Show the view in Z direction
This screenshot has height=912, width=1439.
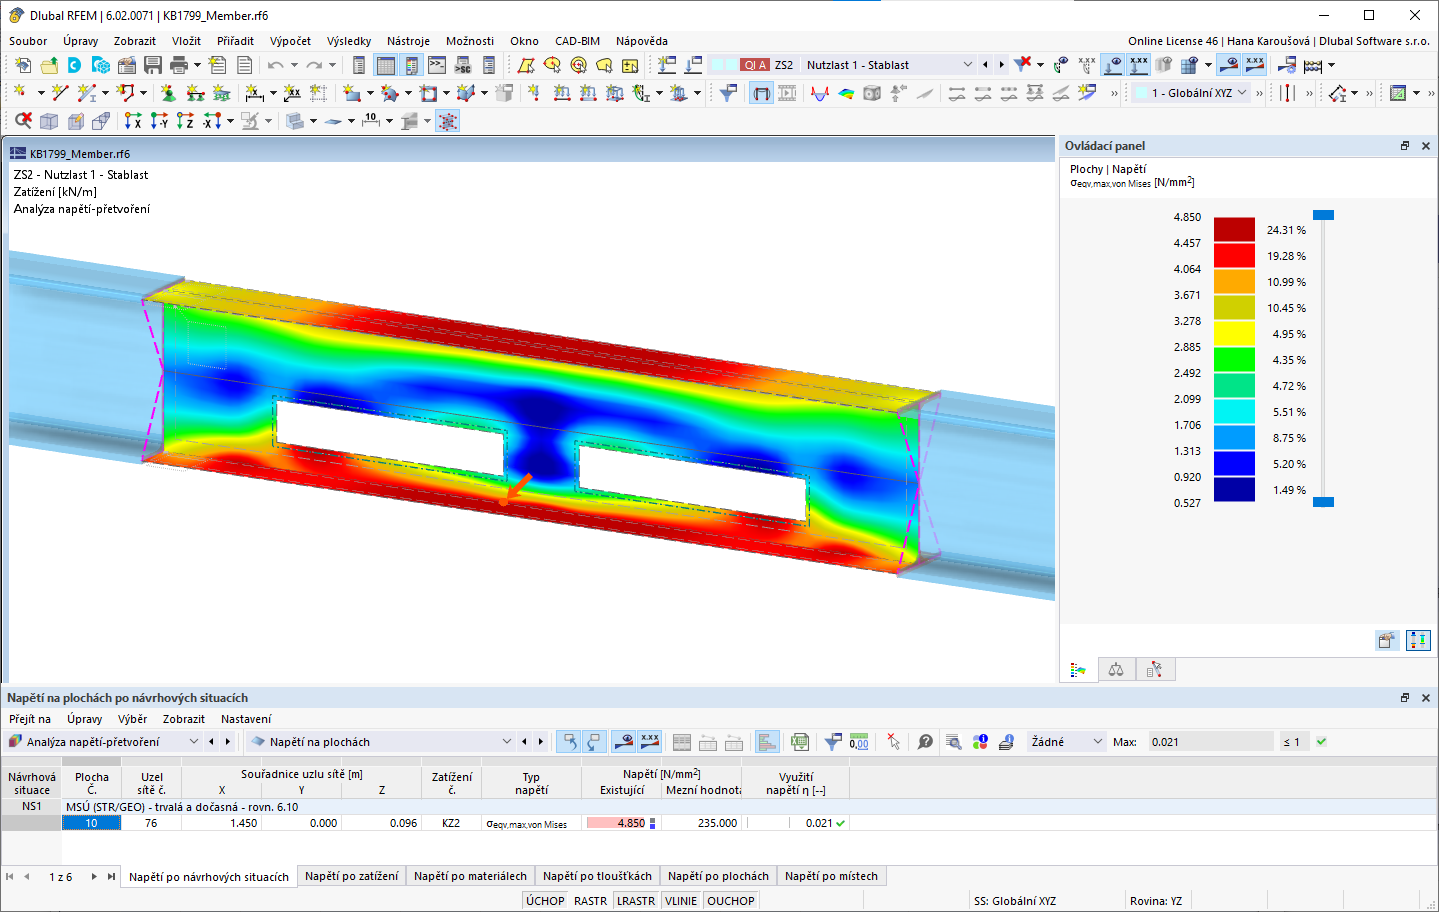[185, 121]
